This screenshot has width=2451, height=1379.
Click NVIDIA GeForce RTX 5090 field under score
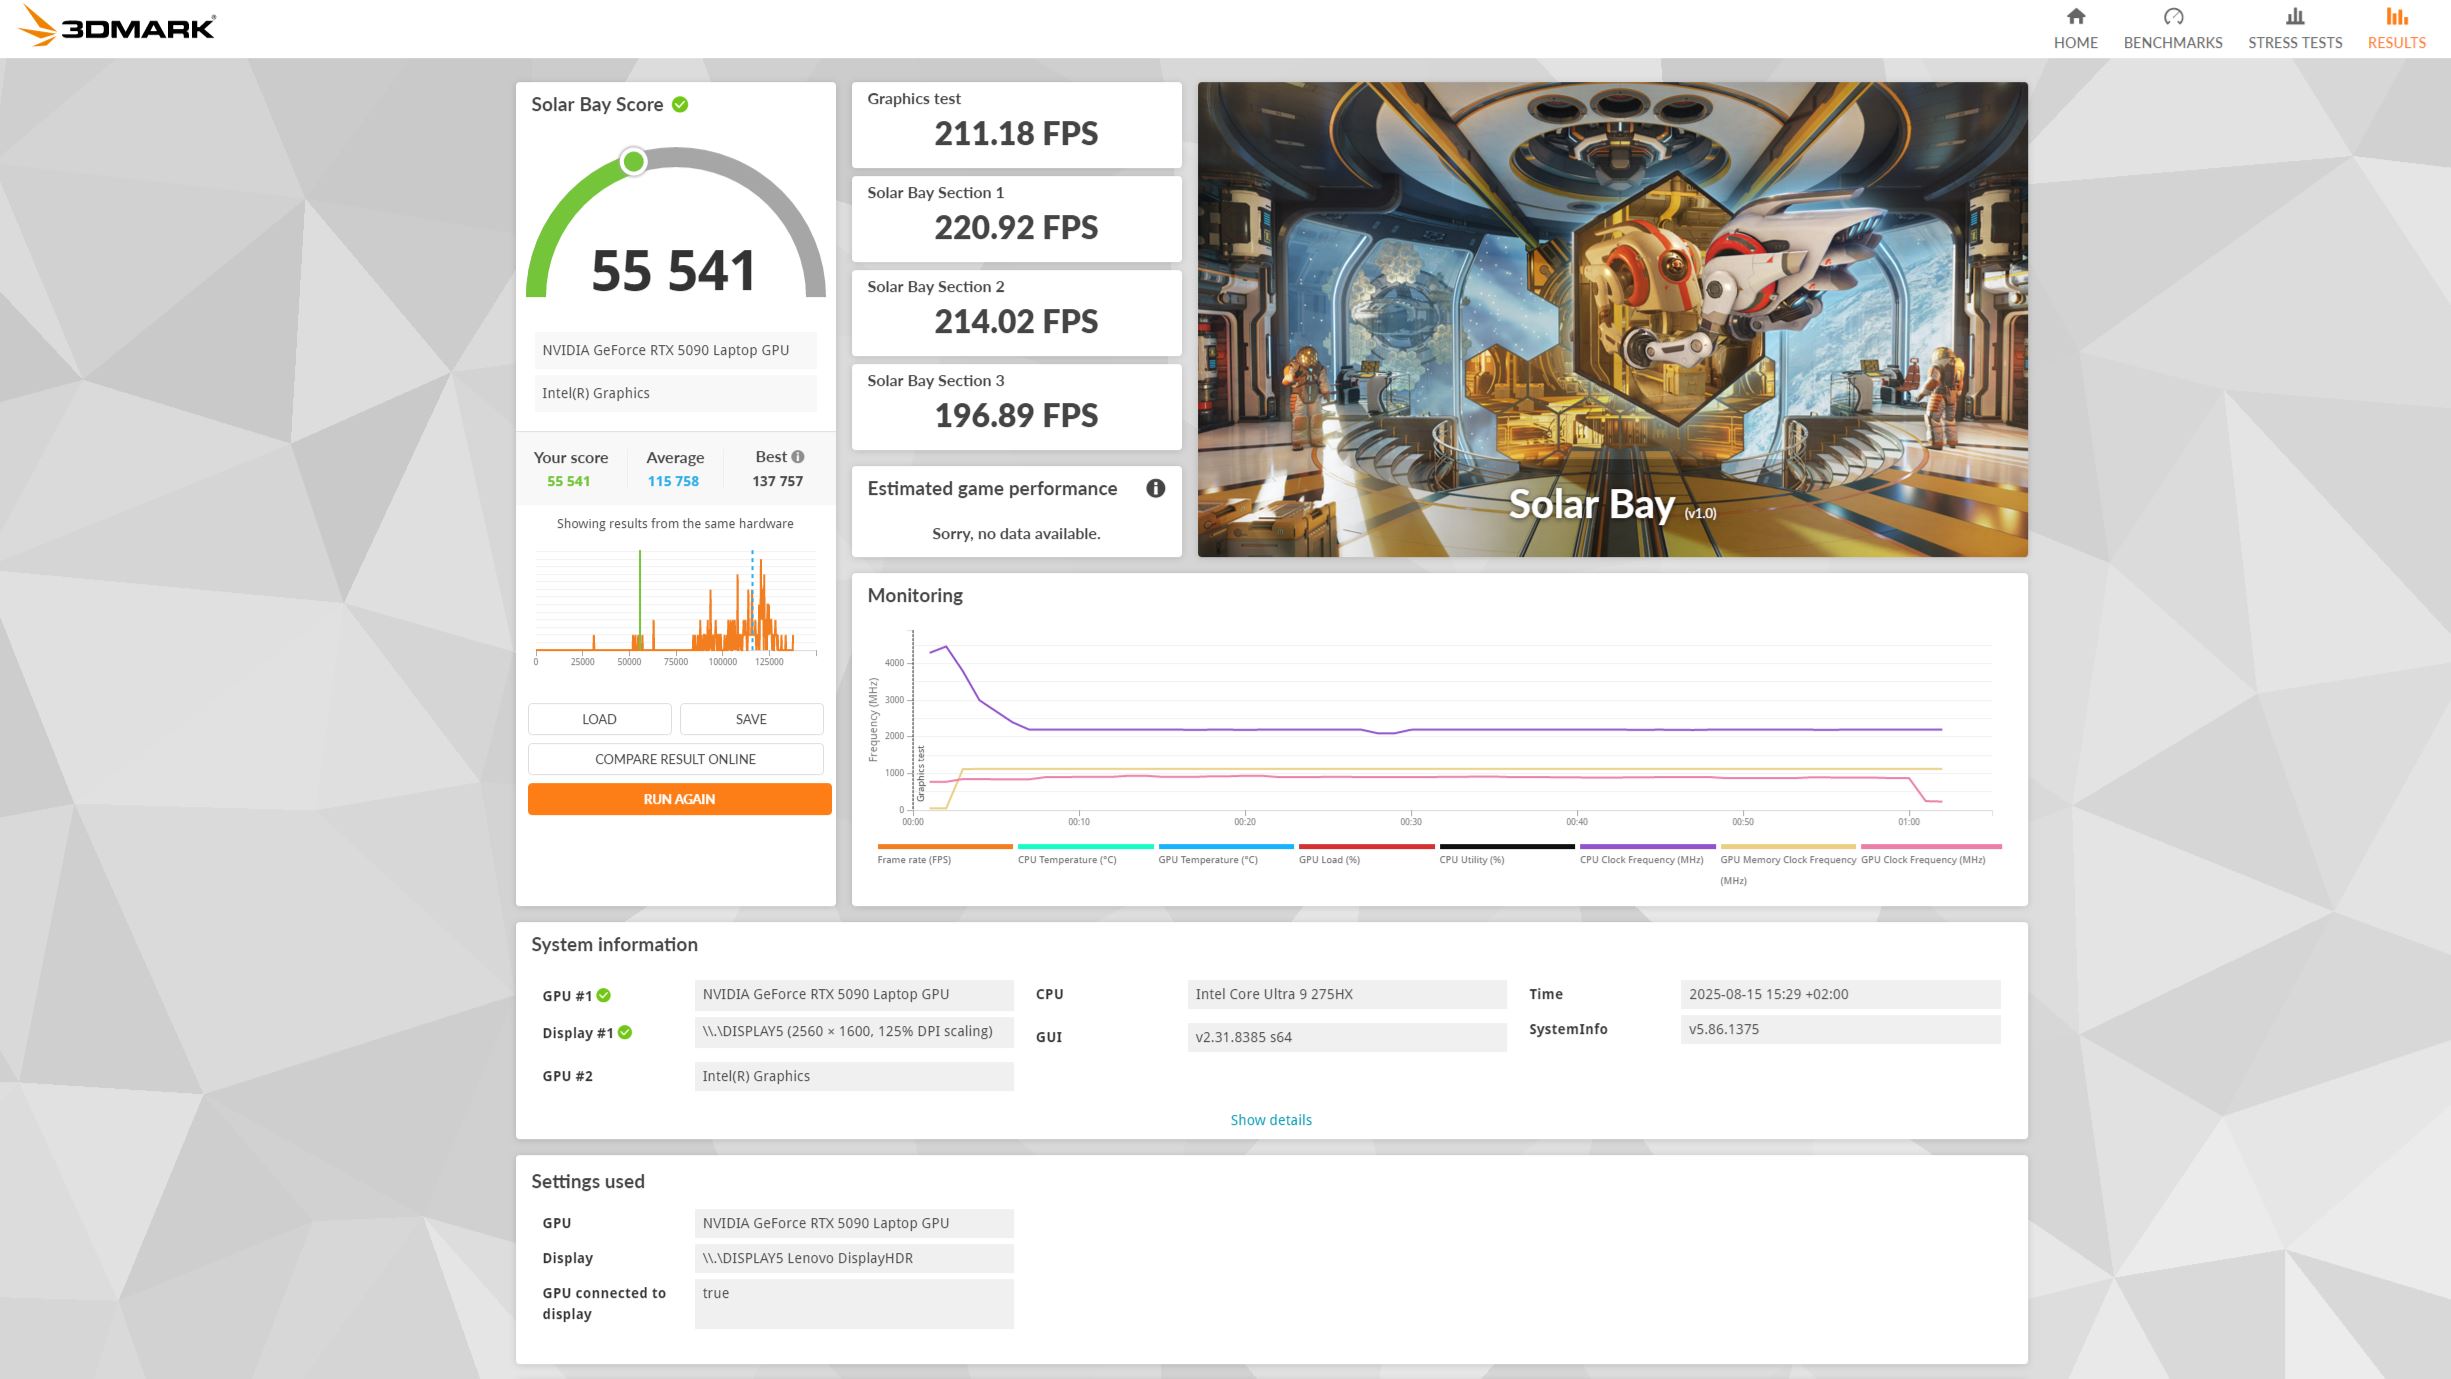pyautogui.click(x=676, y=350)
